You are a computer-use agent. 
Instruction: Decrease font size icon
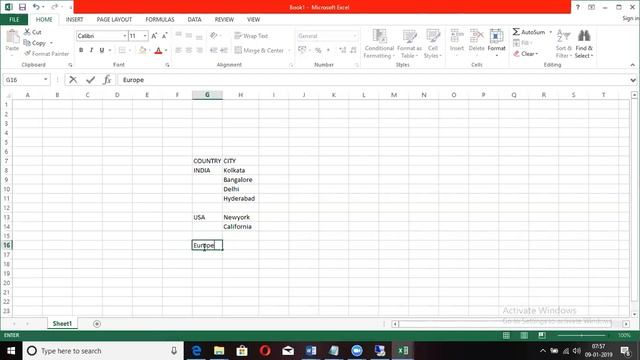tap(164, 36)
